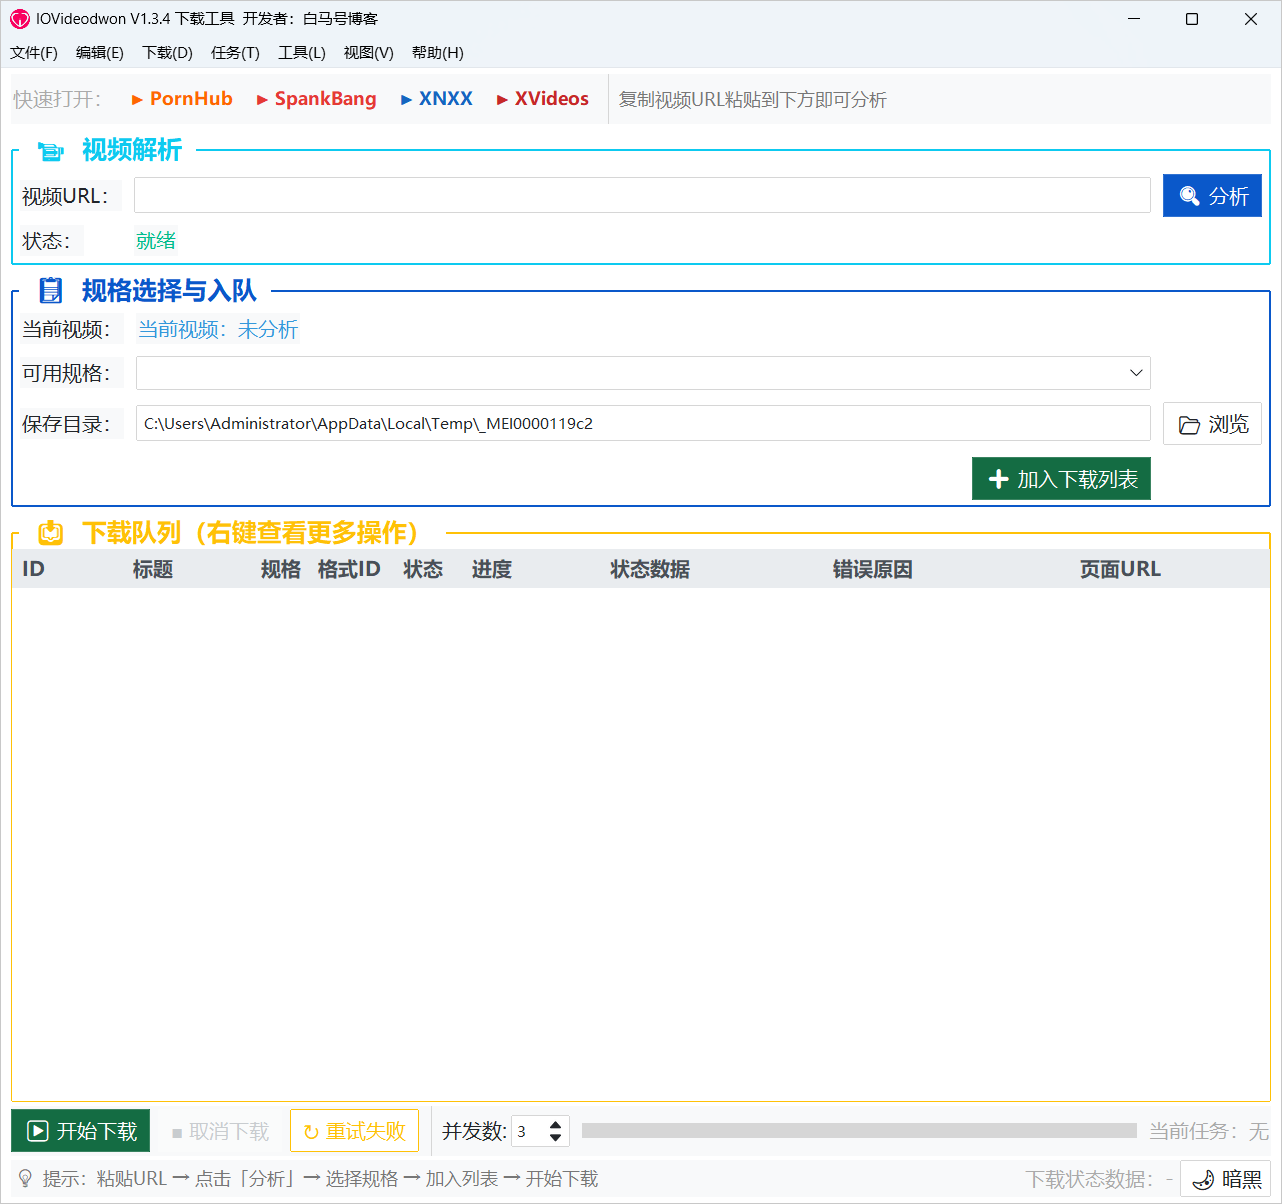This screenshot has width=1282, height=1204.
Task: Click the 重试失败 retry button
Action: coord(354,1131)
